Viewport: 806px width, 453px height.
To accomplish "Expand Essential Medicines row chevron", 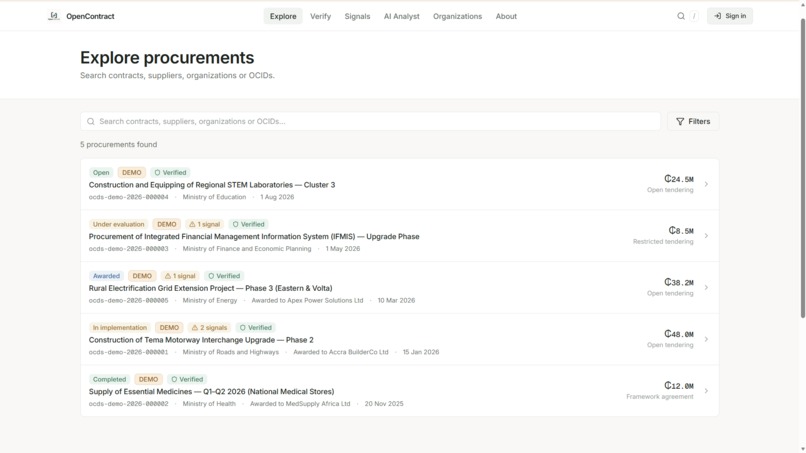I will (706, 391).
